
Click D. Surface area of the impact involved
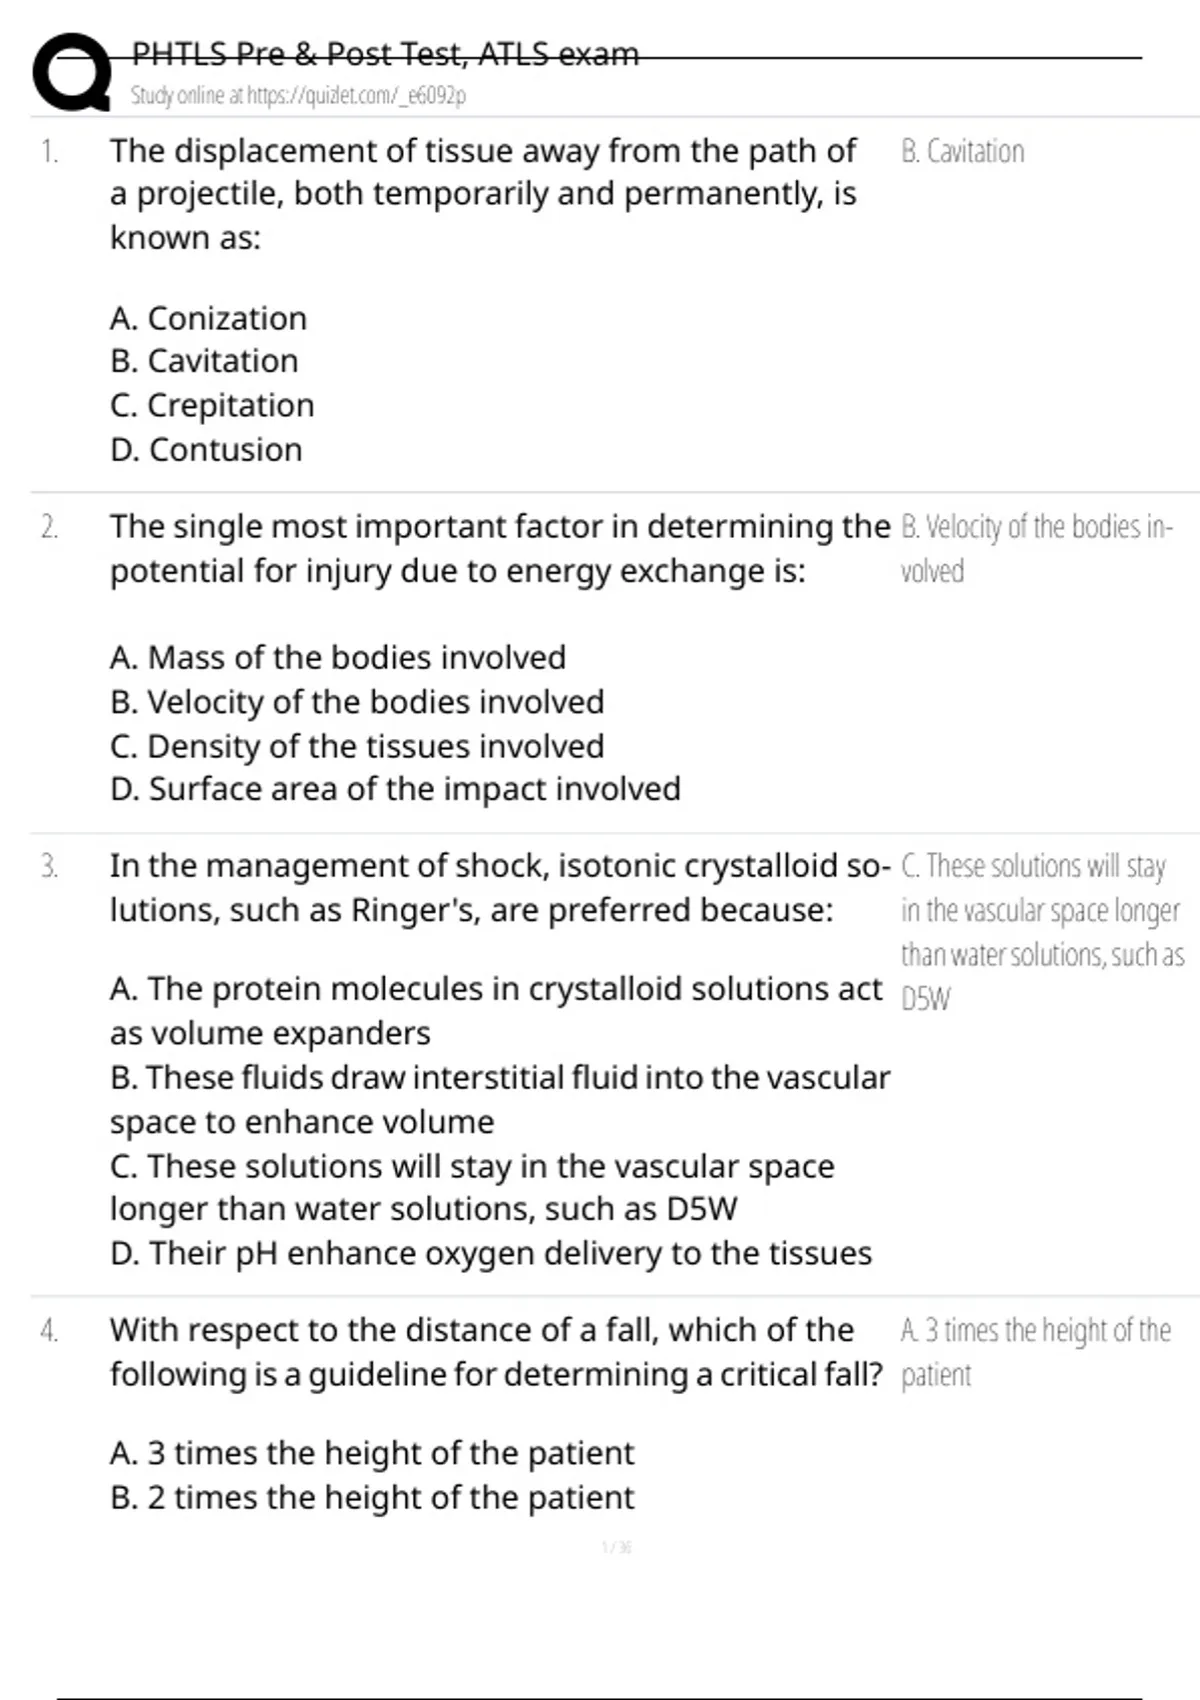tap(395, 789)
